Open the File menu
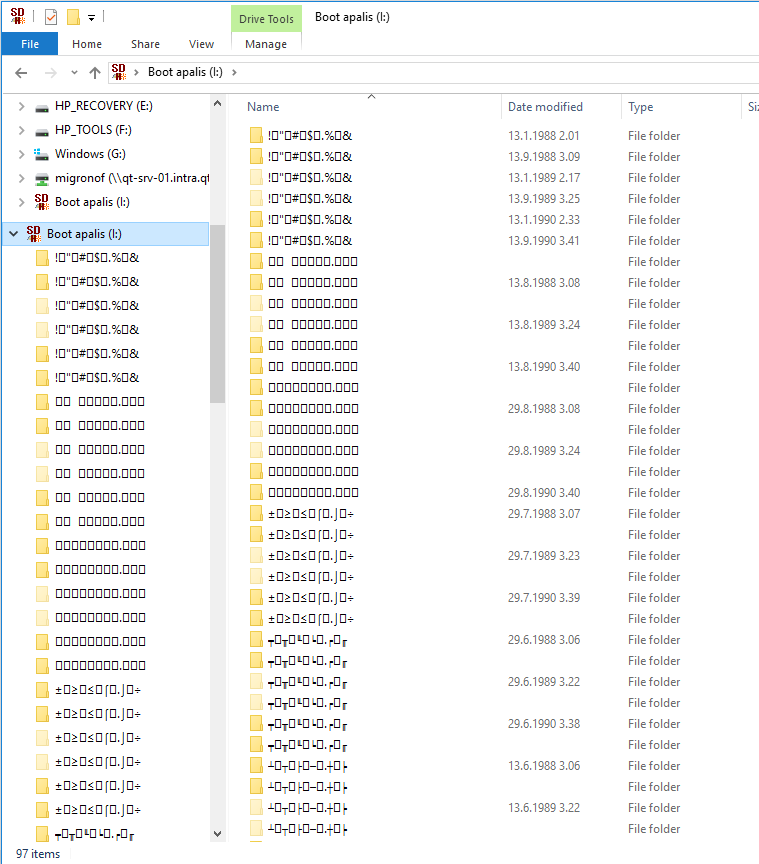Screen dimensions: 759x864 (30, 44)
